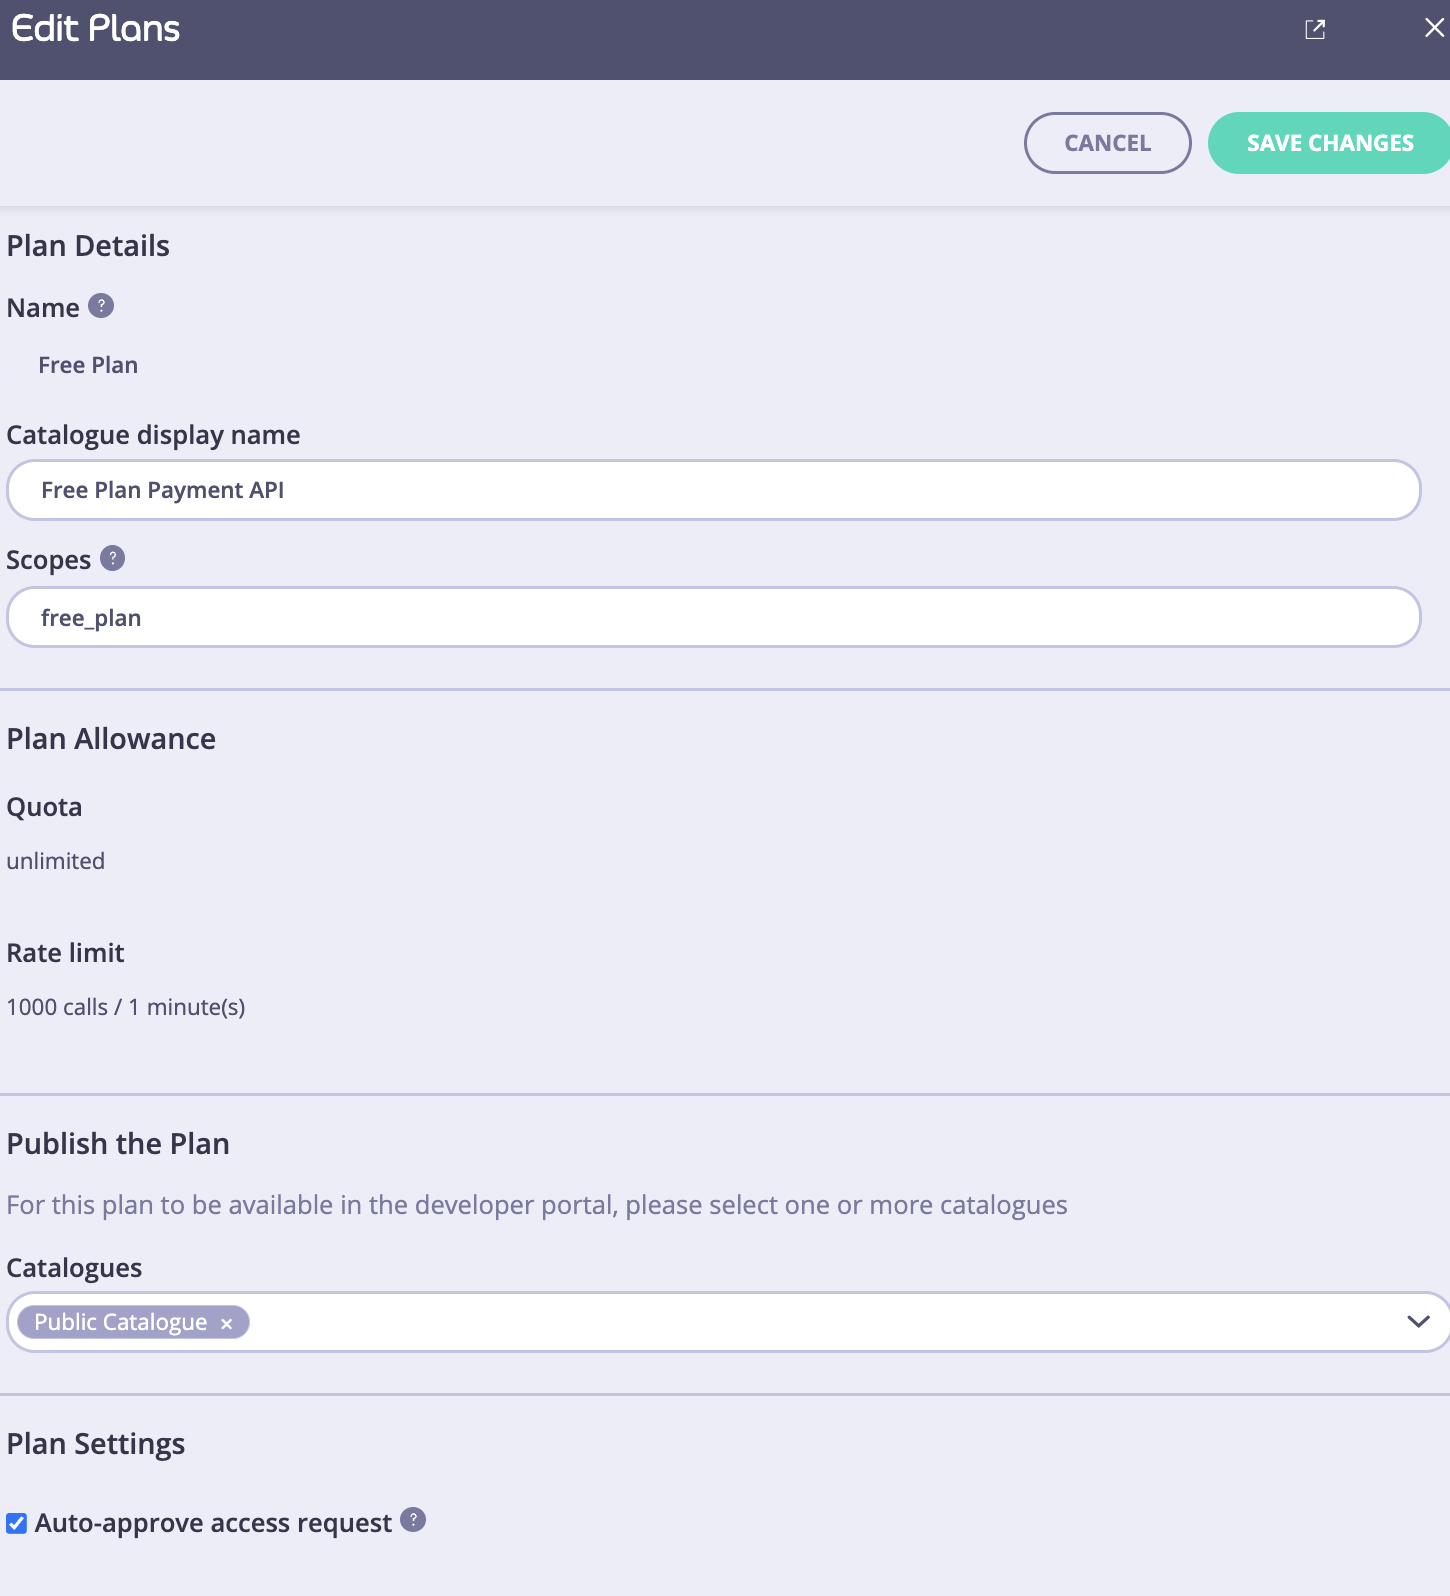Remove the Public Catalogue tag
This screenshot has height=1596, width=1450.
coord(227,1323)
